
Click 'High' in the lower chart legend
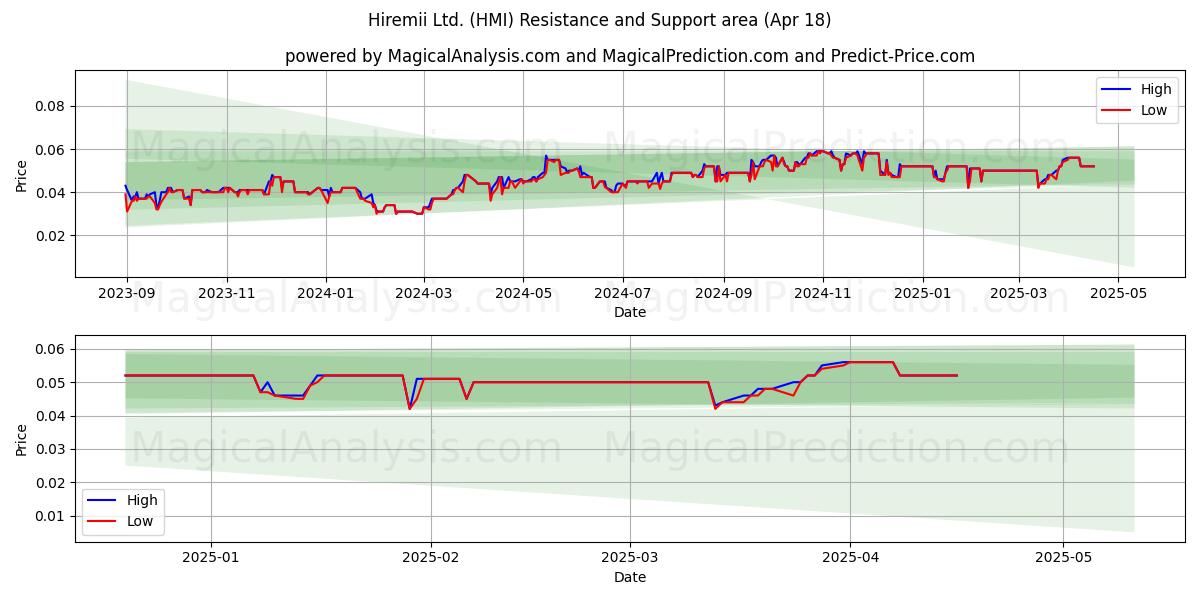[x=142, y=500]
